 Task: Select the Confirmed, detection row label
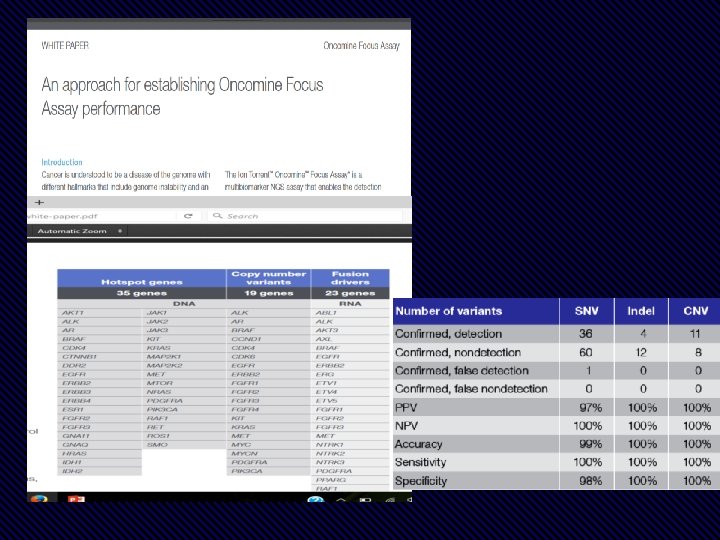click(x=448, y=334)
